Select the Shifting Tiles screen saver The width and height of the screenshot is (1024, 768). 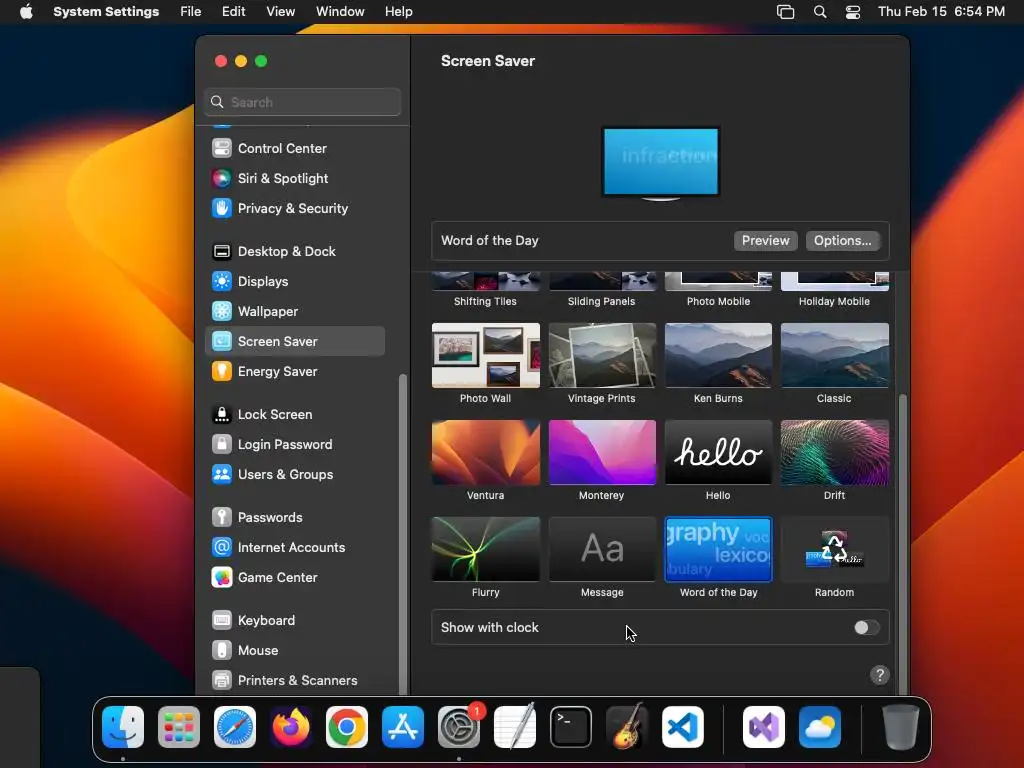(485, 289)
